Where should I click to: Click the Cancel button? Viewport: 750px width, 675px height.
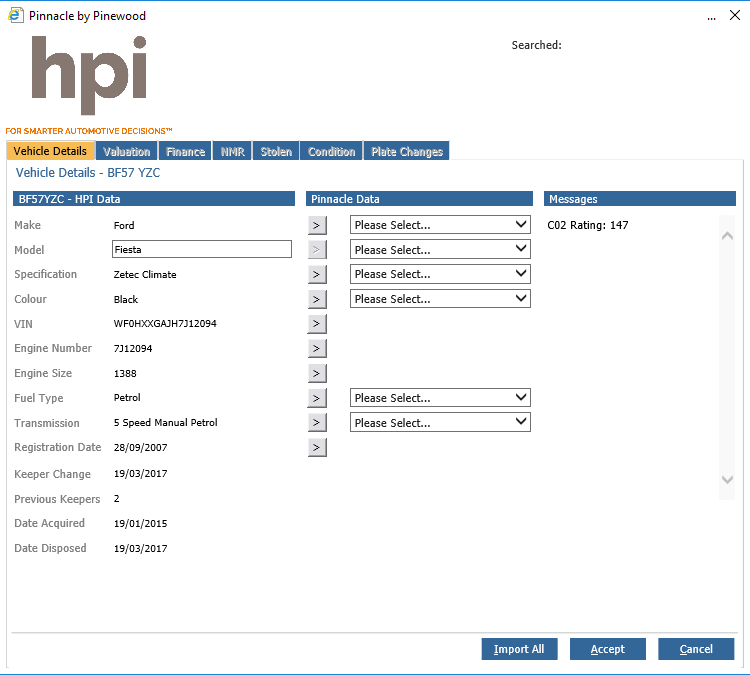[696, 649]
